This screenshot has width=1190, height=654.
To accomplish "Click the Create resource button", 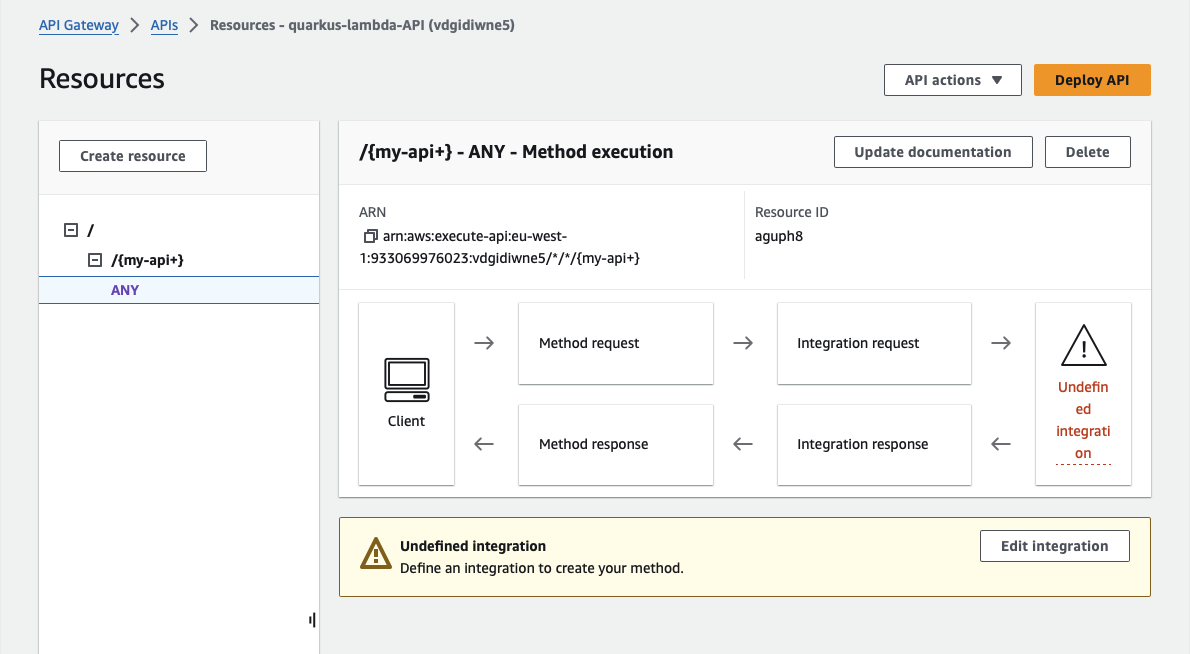I will click(132, 156).
